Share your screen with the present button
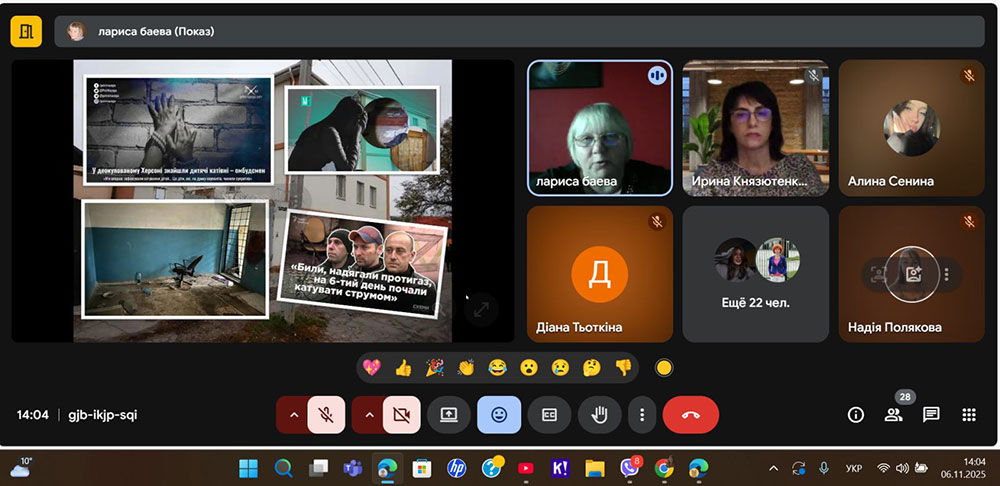The width and height of the screenshot is (1000, 486). click(449, 414)
